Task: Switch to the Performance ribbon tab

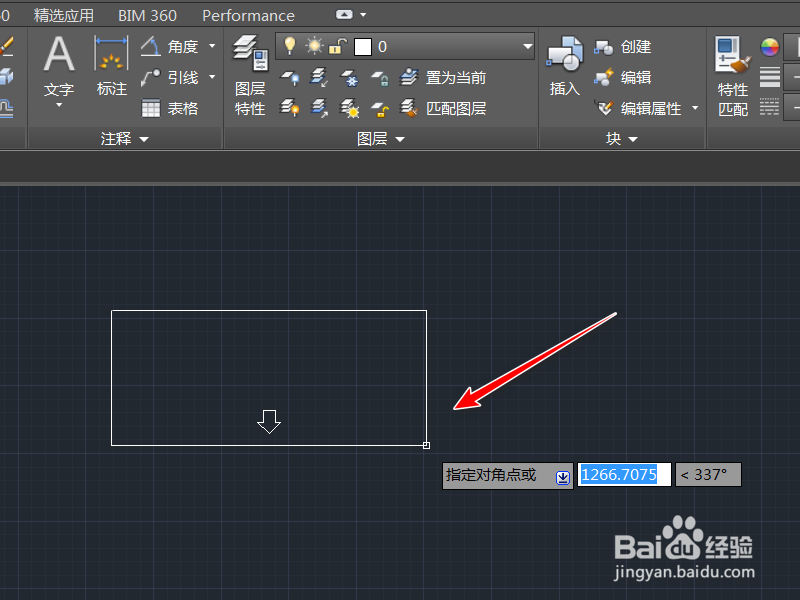Action: pyautogui.click(x=248, y=16)
